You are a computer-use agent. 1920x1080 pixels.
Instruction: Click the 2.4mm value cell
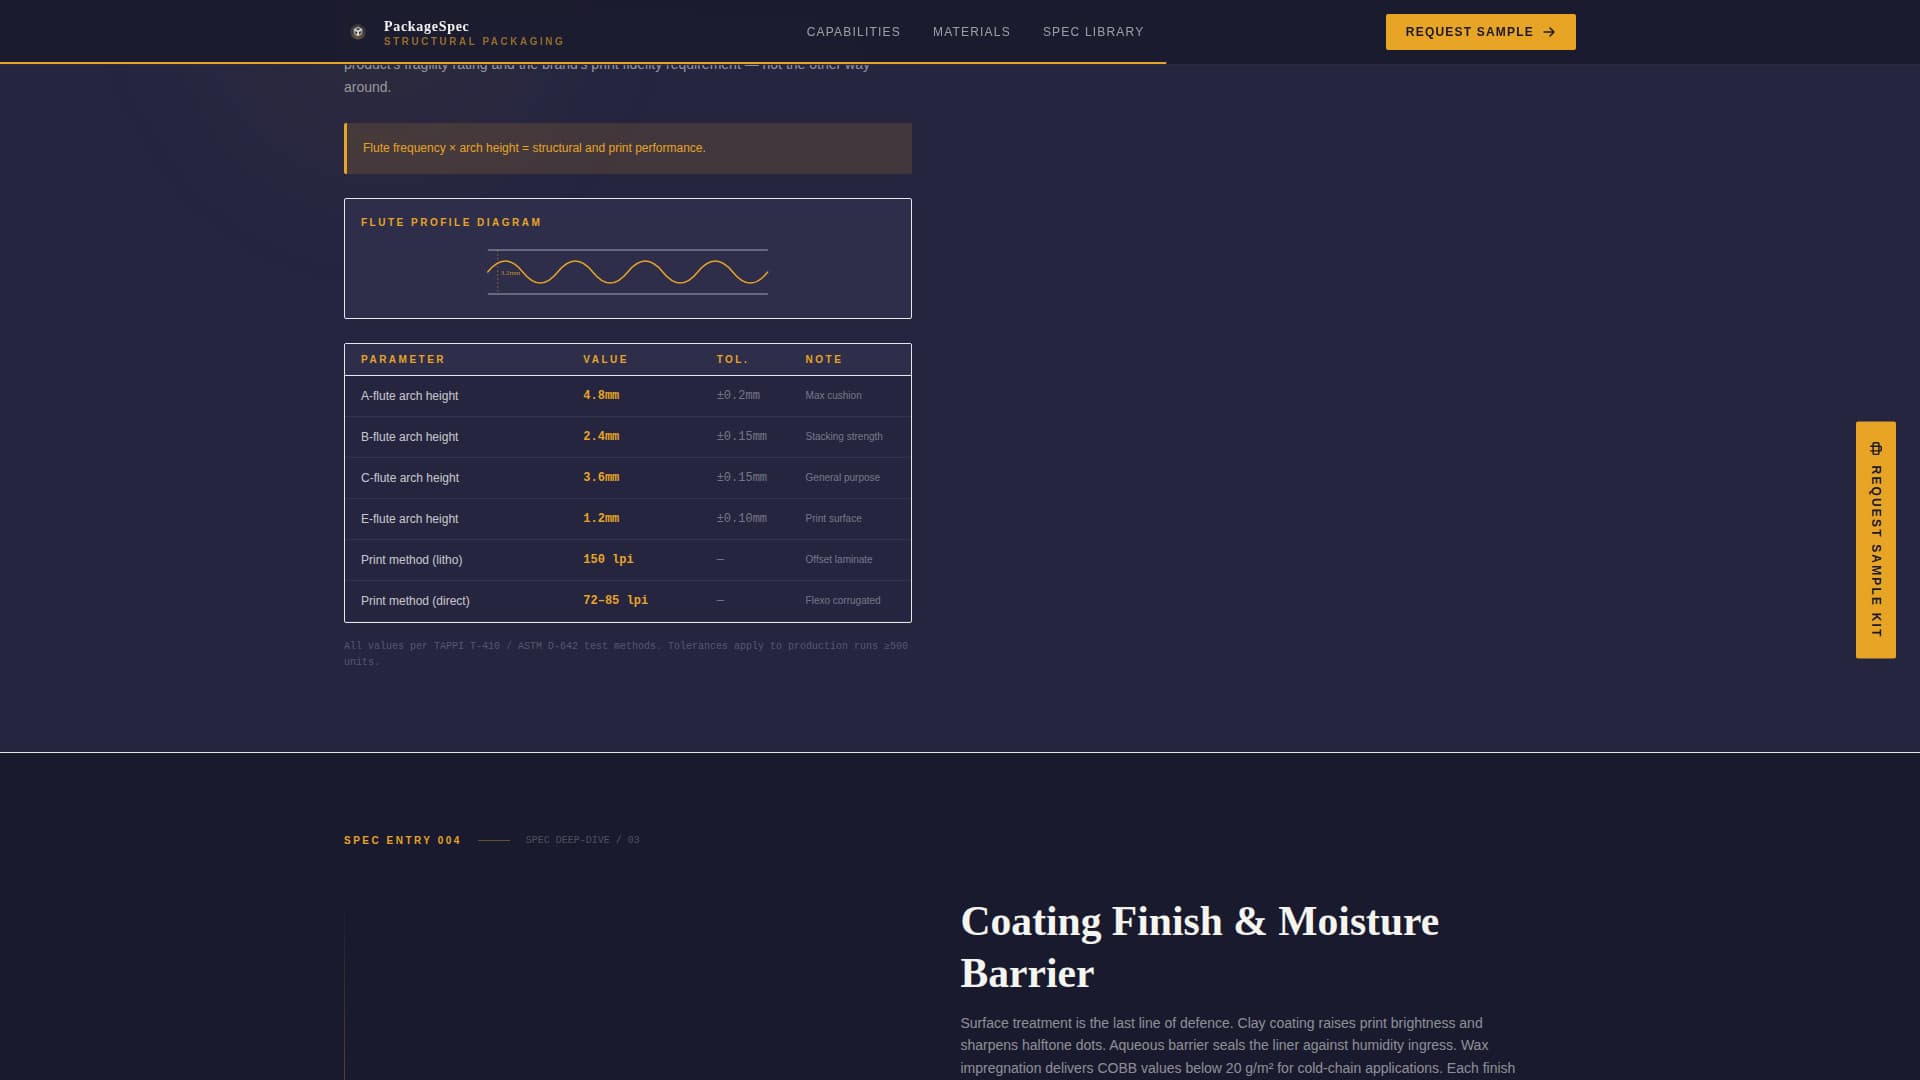coord(601,436)
